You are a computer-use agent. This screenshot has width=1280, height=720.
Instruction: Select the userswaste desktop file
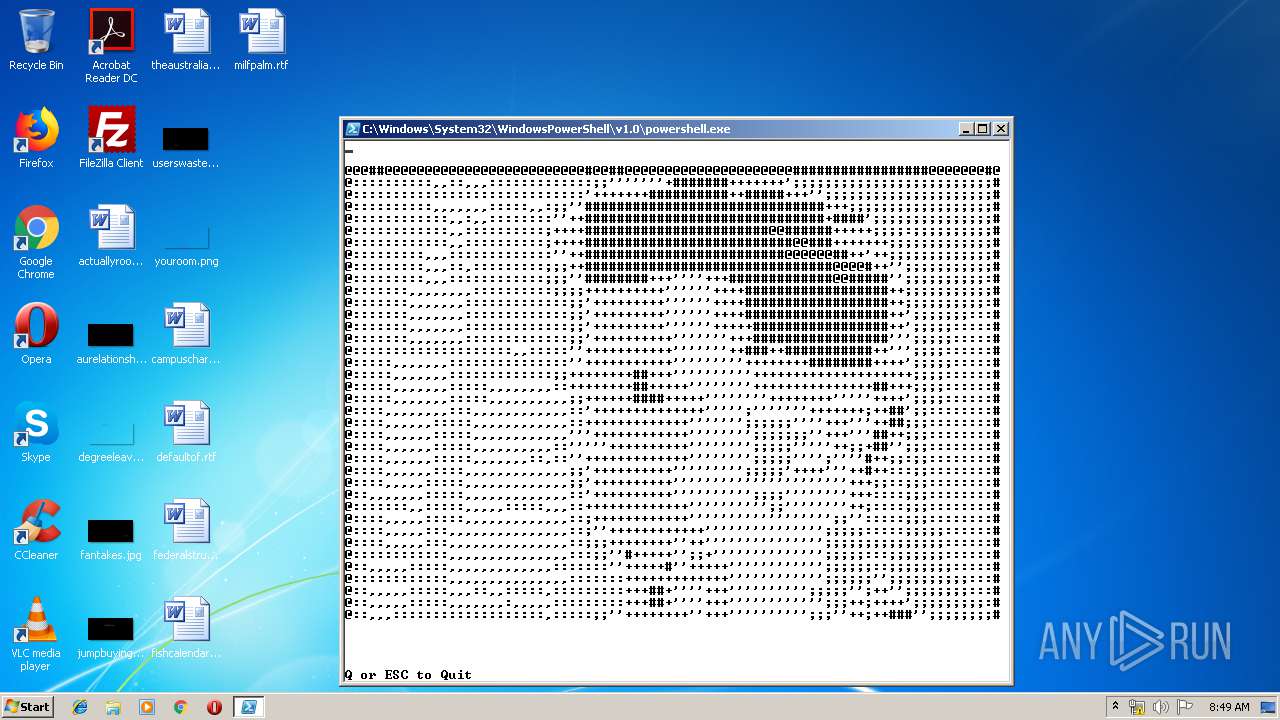186,146
